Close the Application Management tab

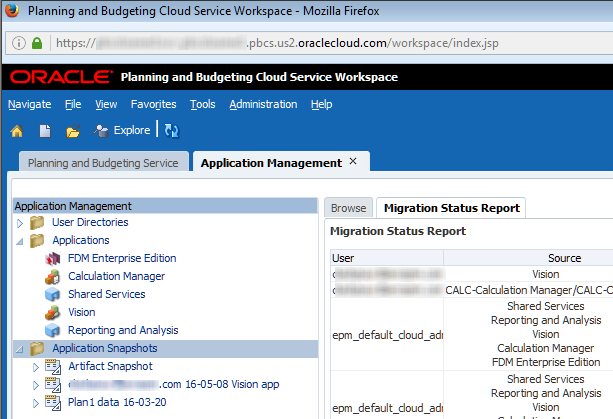pyautogui.click(x=353, y=162)
